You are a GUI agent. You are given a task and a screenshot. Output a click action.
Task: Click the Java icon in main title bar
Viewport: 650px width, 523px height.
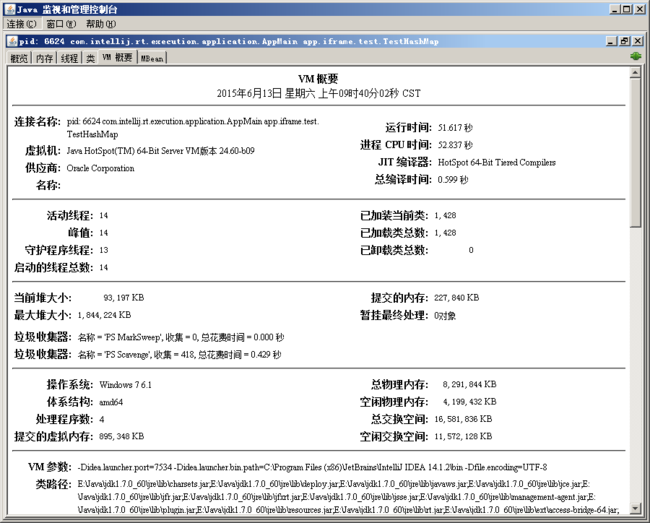pos(10,9)
